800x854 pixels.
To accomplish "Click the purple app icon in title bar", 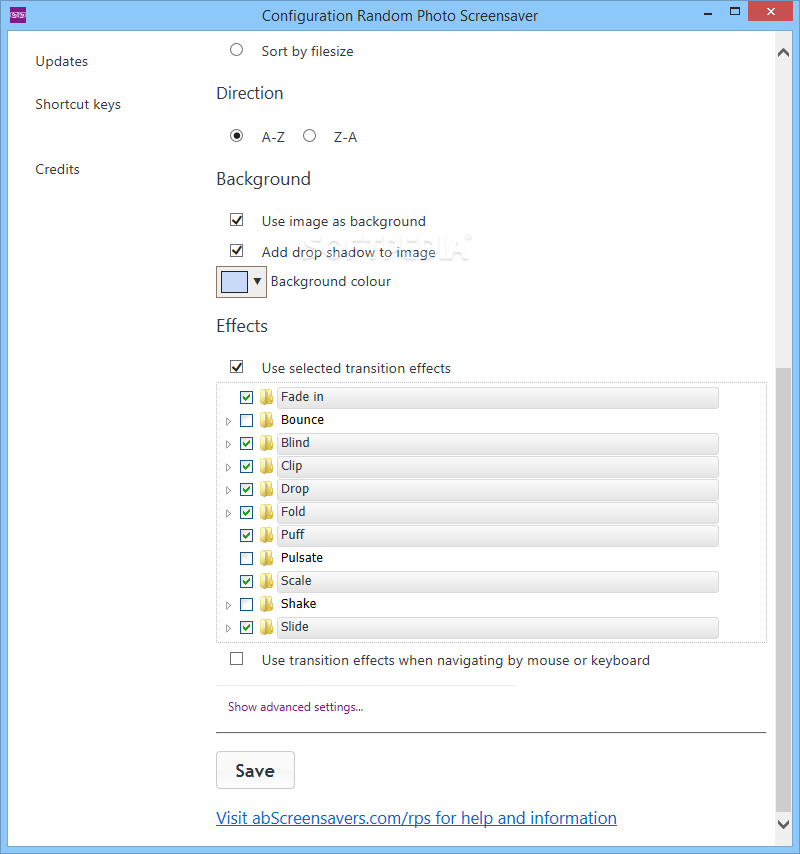I will [x=18, y=15].
